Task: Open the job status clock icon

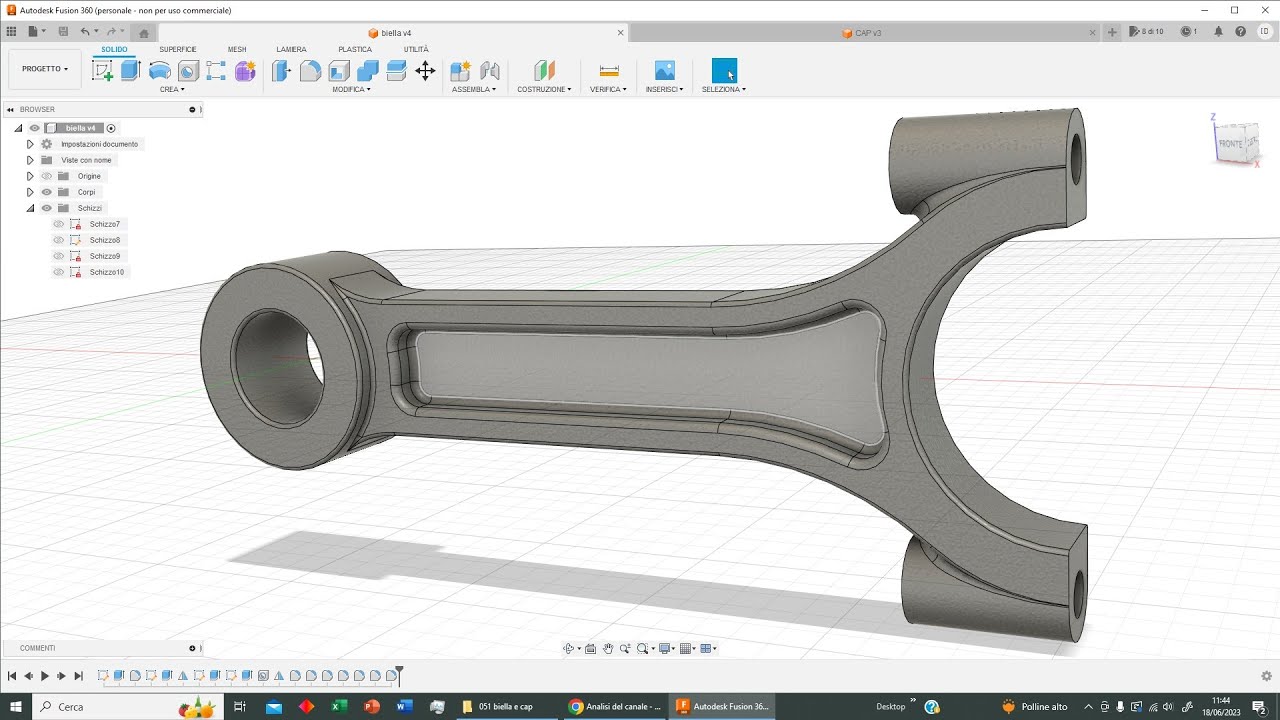Action: click(x=1188, y=32)
